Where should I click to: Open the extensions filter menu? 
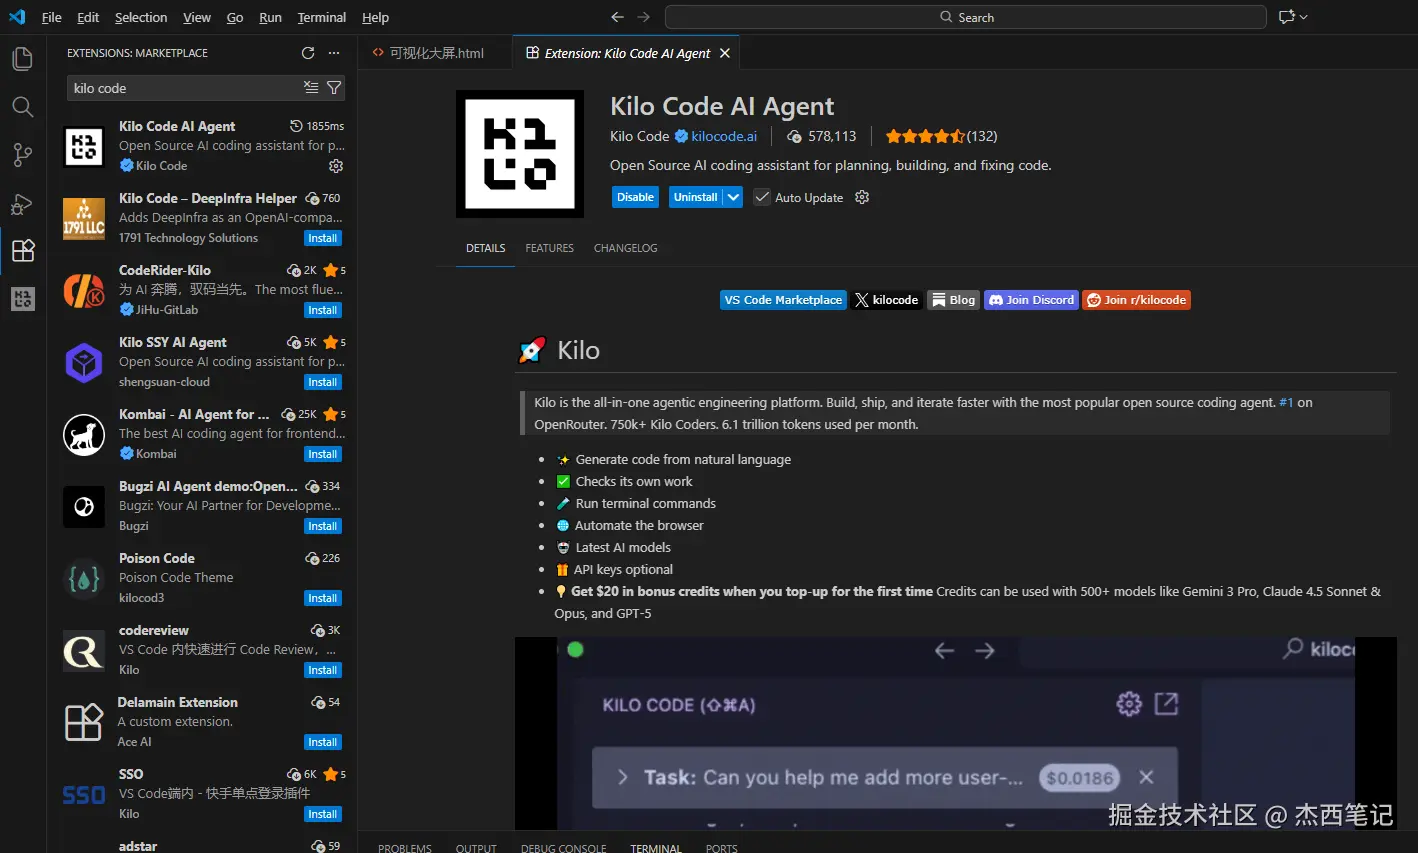(334, 88)
